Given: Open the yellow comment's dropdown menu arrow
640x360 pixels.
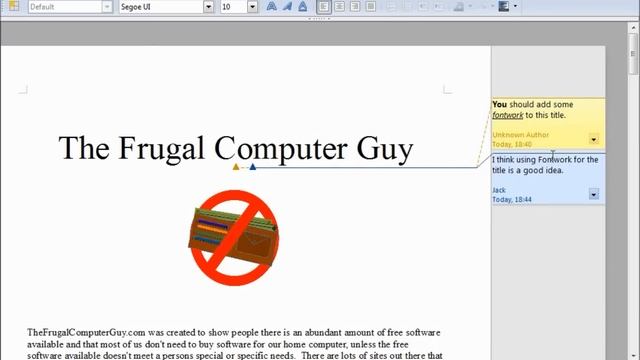Looking at the screenshot, I should [x=594, y=139].
